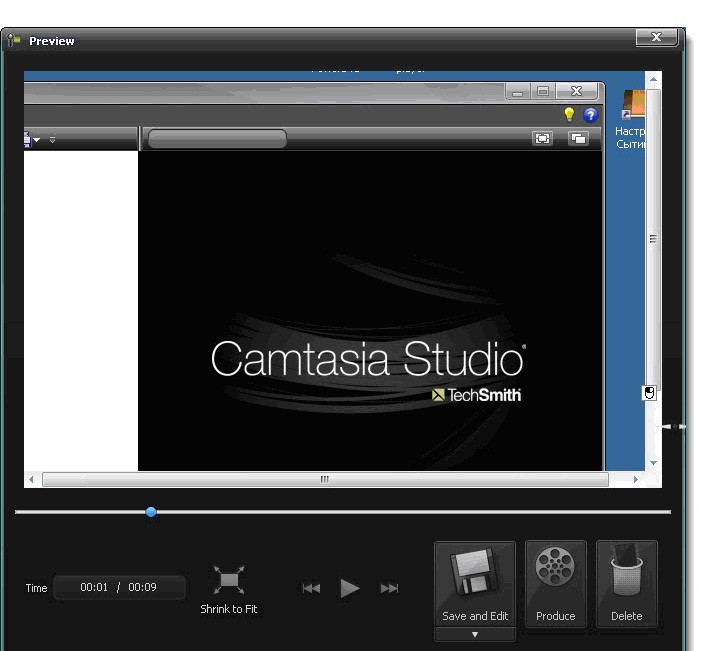Image resolution: width=701 pixels, height=651 pixels.
Task: Click the vertical scrollbar up arrow
Action: click(653, 79)
